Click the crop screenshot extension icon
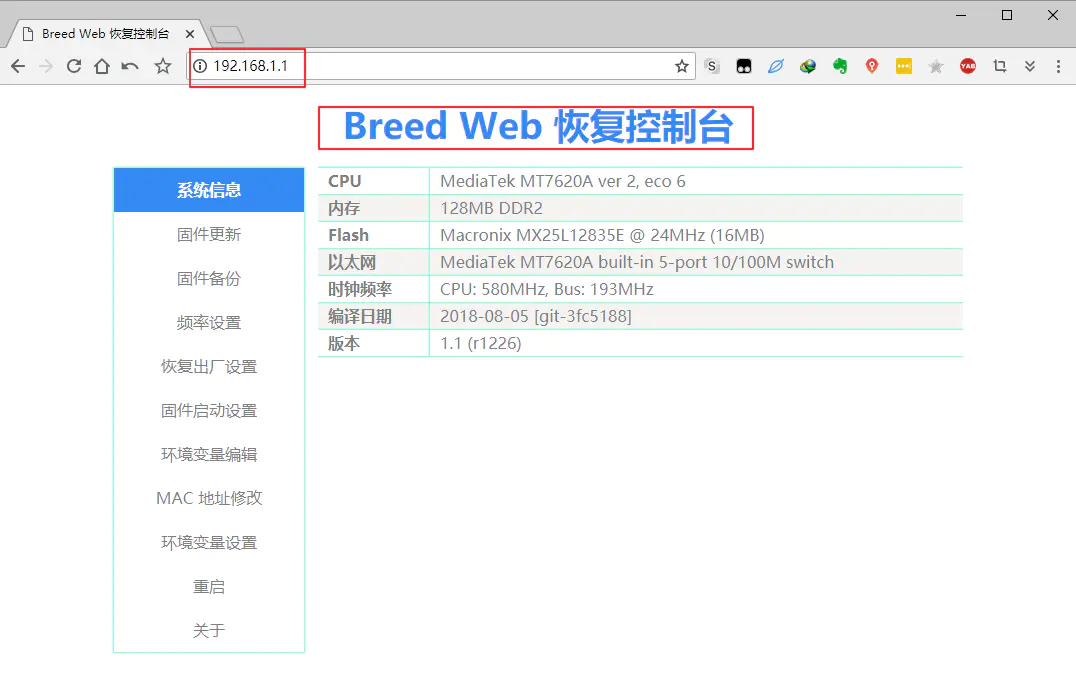This screenshot has height=675, width=1076. (x=1000, y=66)
